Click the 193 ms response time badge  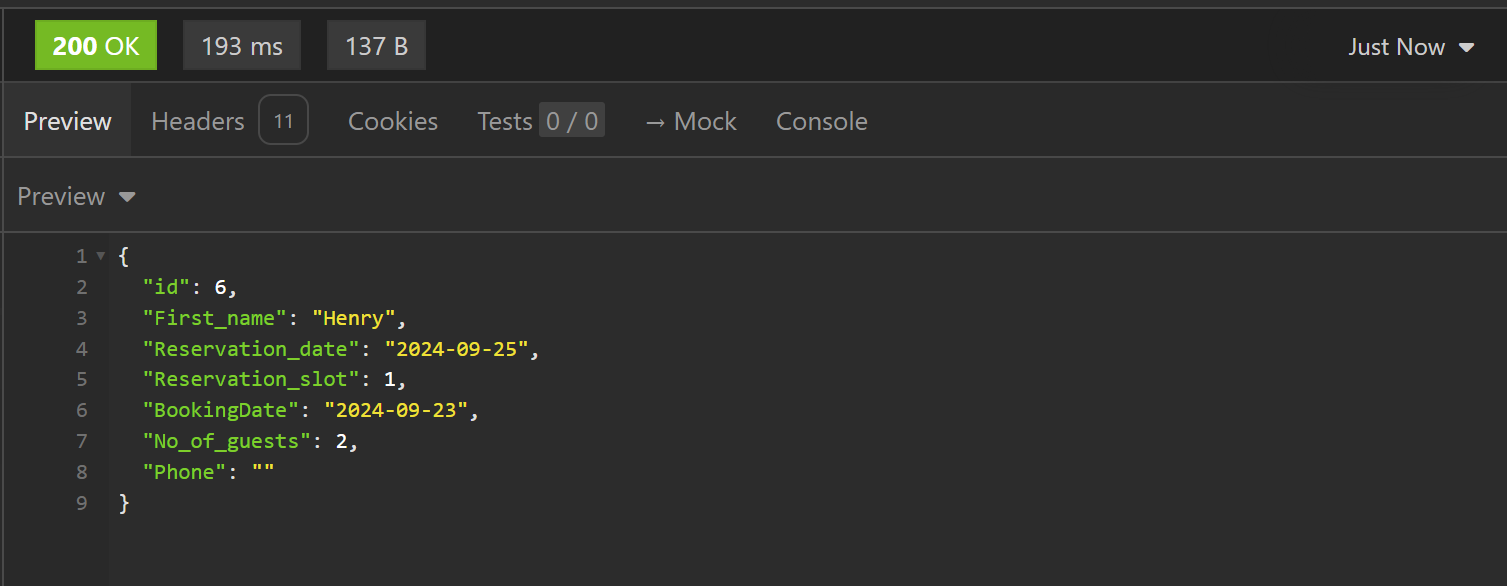241,46
